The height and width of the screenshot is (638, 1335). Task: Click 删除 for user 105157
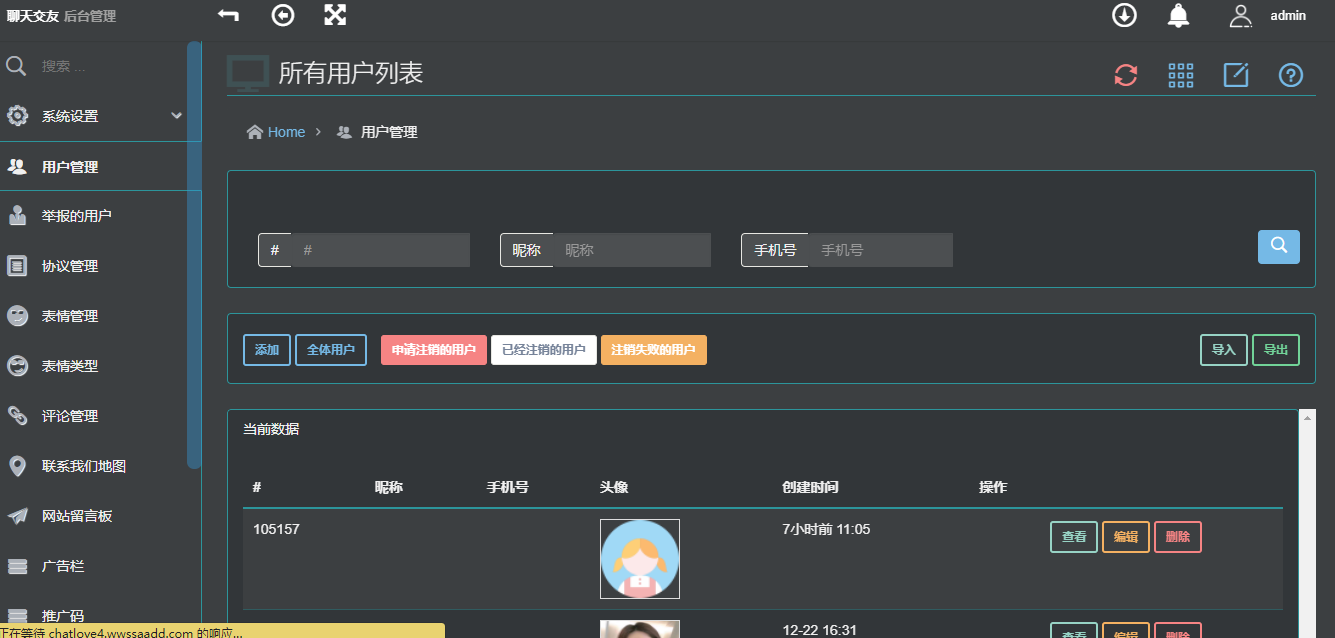1178,537
